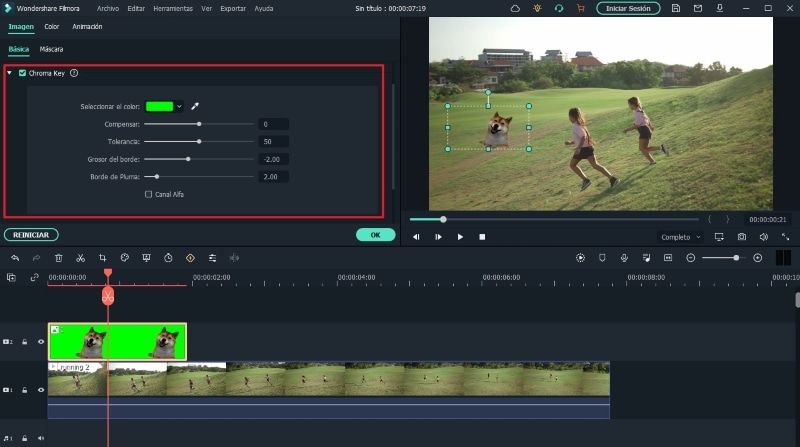The height and width of the screenshot is (447, 800).
Task: Open the color selection dropdown arrow
Action: [x=179, y=106]
